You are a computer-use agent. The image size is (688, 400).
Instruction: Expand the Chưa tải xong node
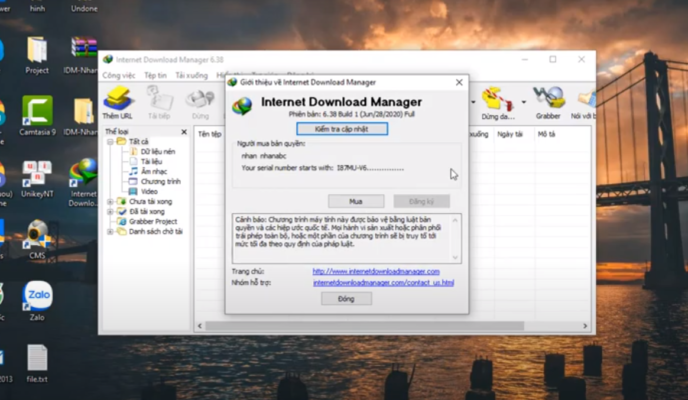[x=110, y=202]
